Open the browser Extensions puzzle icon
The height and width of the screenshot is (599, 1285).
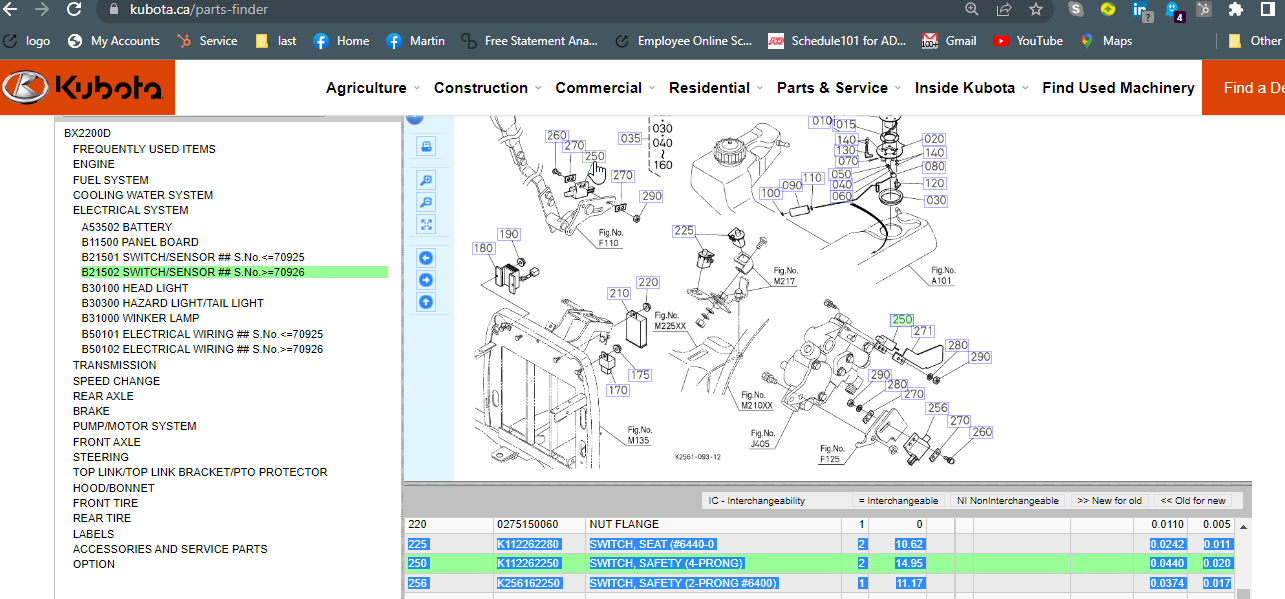click(x=1236, y=10)
